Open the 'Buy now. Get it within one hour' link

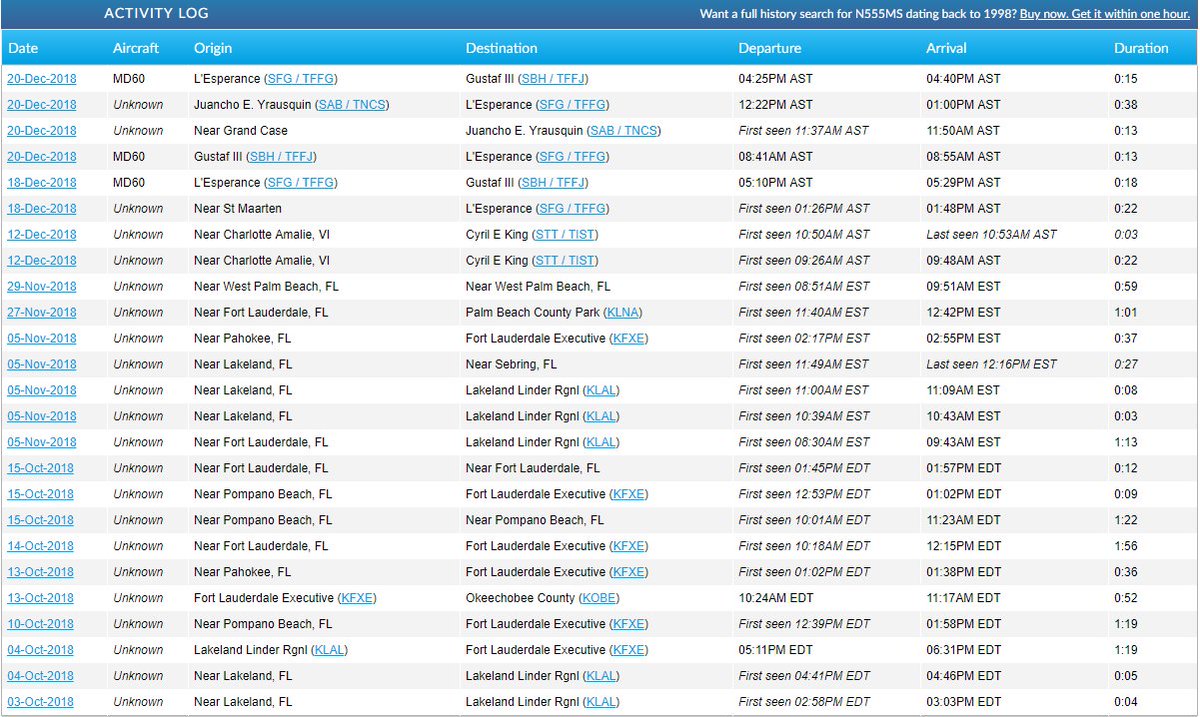pos(1106,15)
